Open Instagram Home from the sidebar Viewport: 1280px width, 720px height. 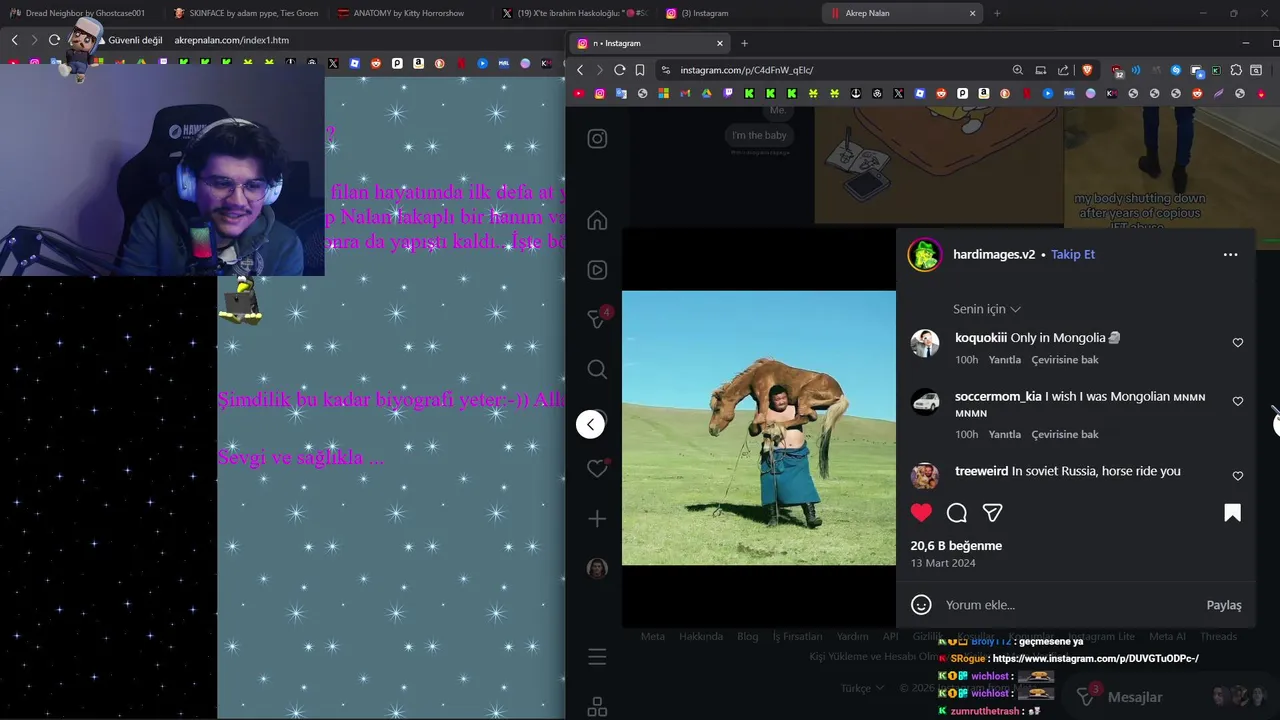coord(597,220)
